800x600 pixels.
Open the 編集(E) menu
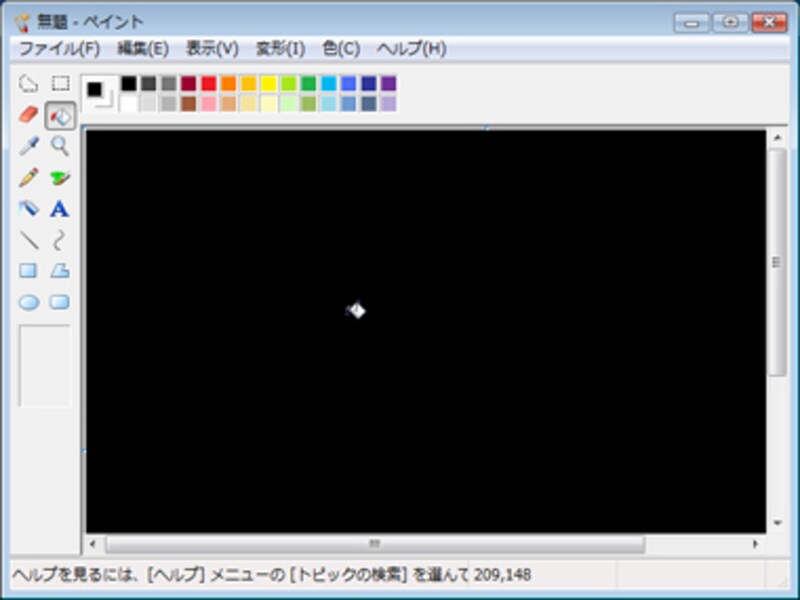[143, 49]
